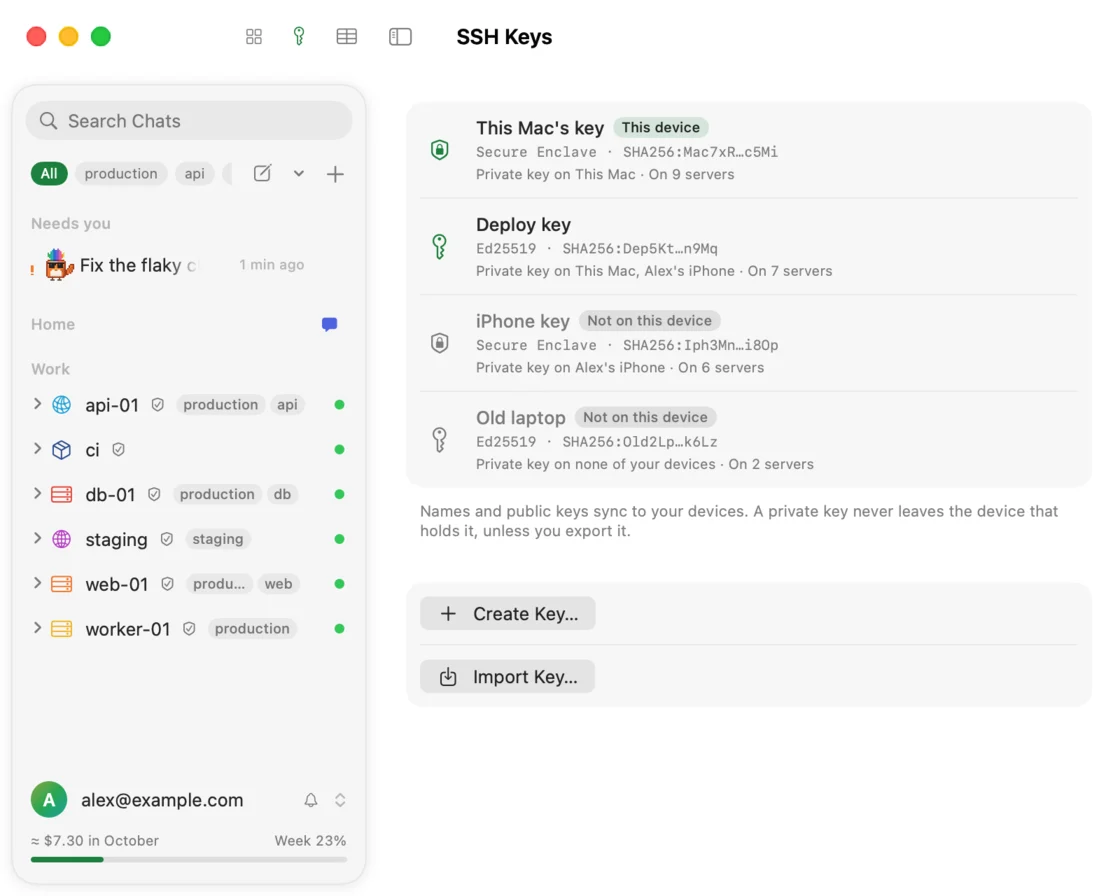The width and height of the screenshot is (1120, 896).
Task: Click the api-01 globe icon
Action: click(62, 405)
